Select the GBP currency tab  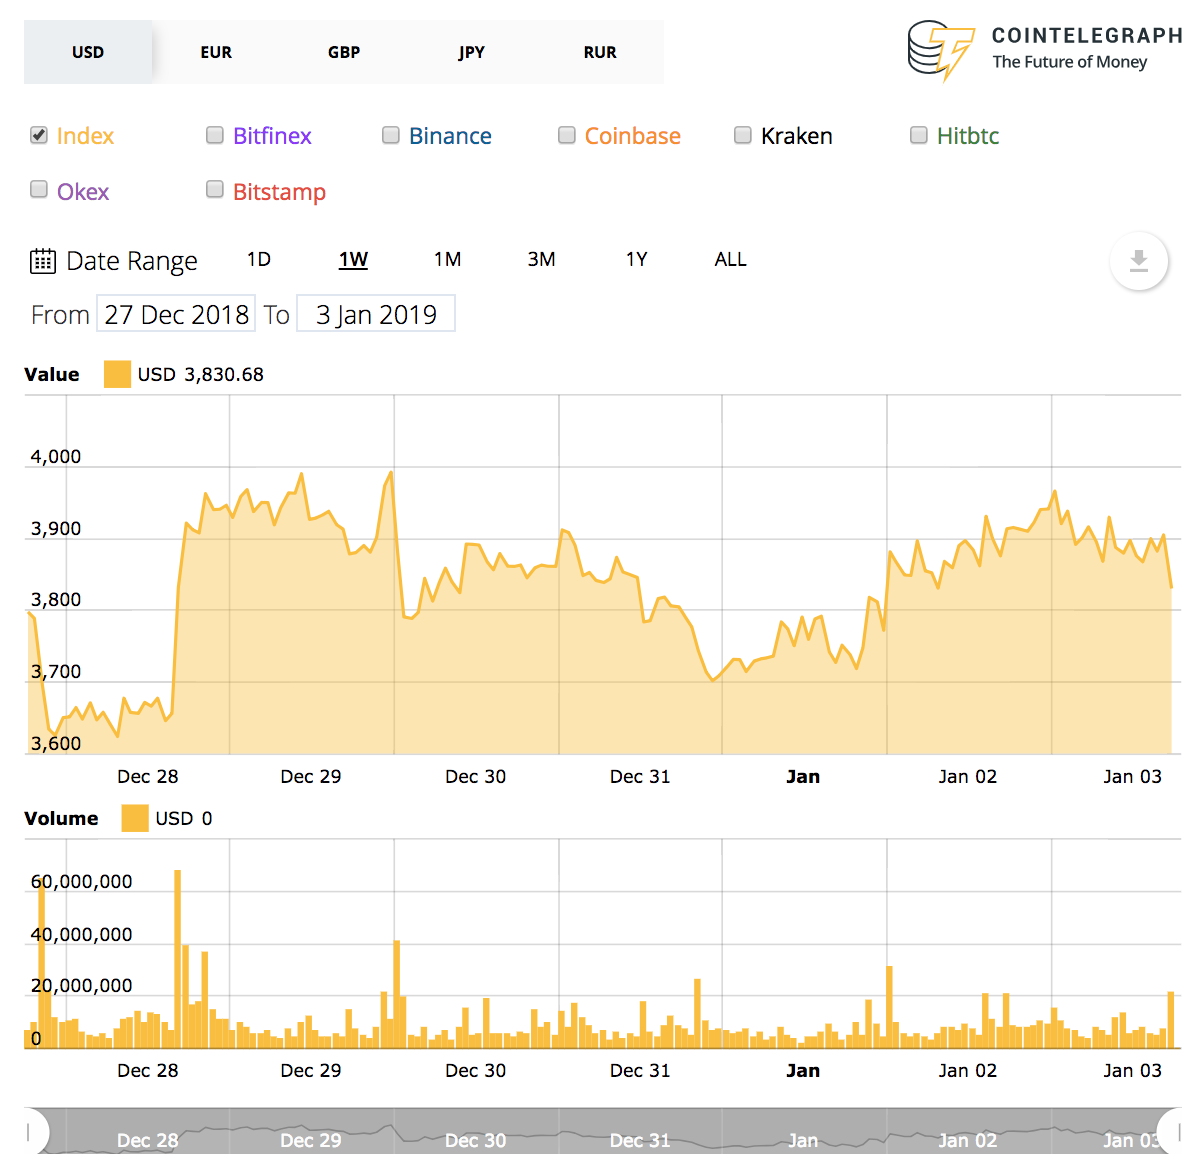pyautogui.click(x=344, y=52)
